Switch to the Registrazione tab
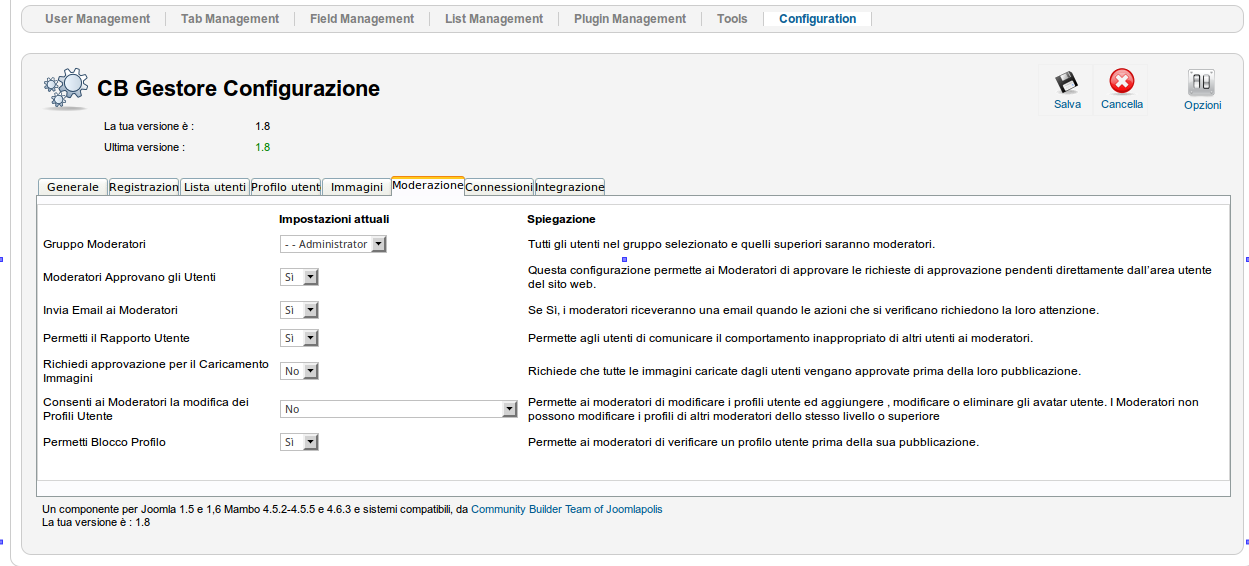The image size is (1249, 566). click(144, 187)
